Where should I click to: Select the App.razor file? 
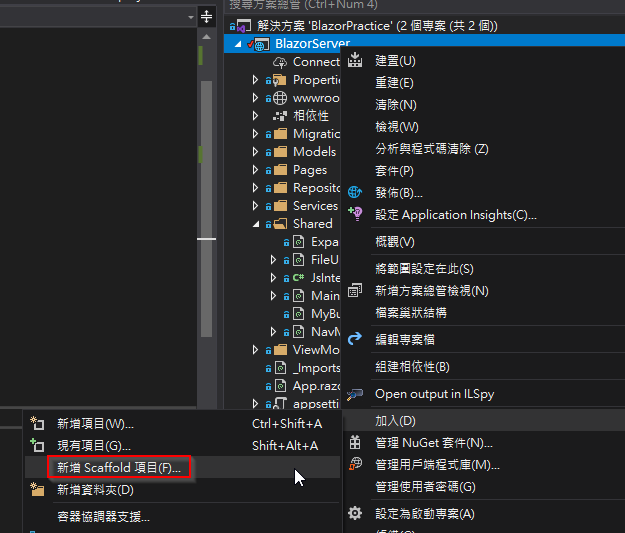pos(316,386)
